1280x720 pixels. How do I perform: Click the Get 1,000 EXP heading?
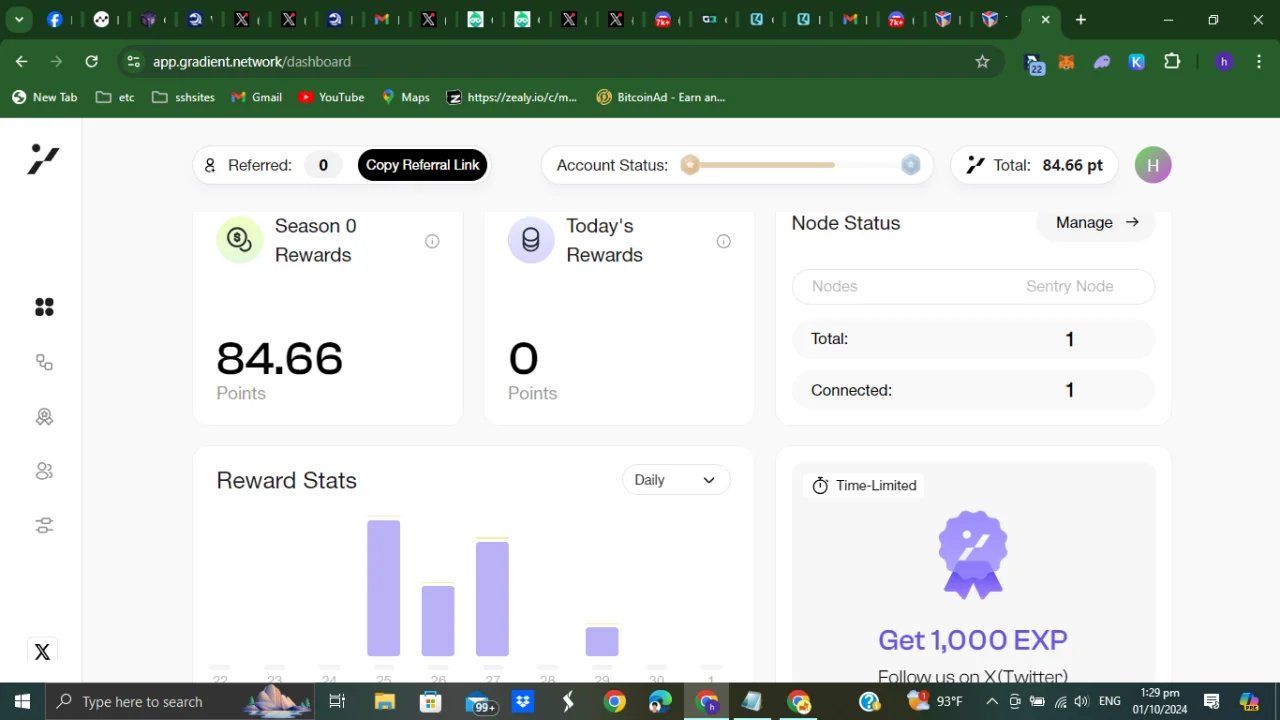tap(973, 640)
